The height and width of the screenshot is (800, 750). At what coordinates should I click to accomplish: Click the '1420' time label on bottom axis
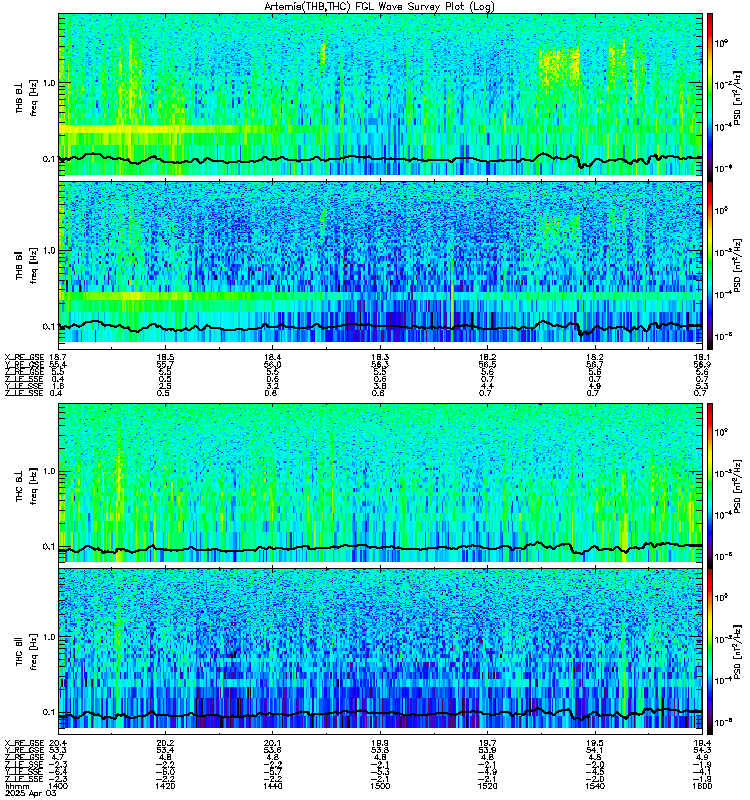[x=165, y=786]
